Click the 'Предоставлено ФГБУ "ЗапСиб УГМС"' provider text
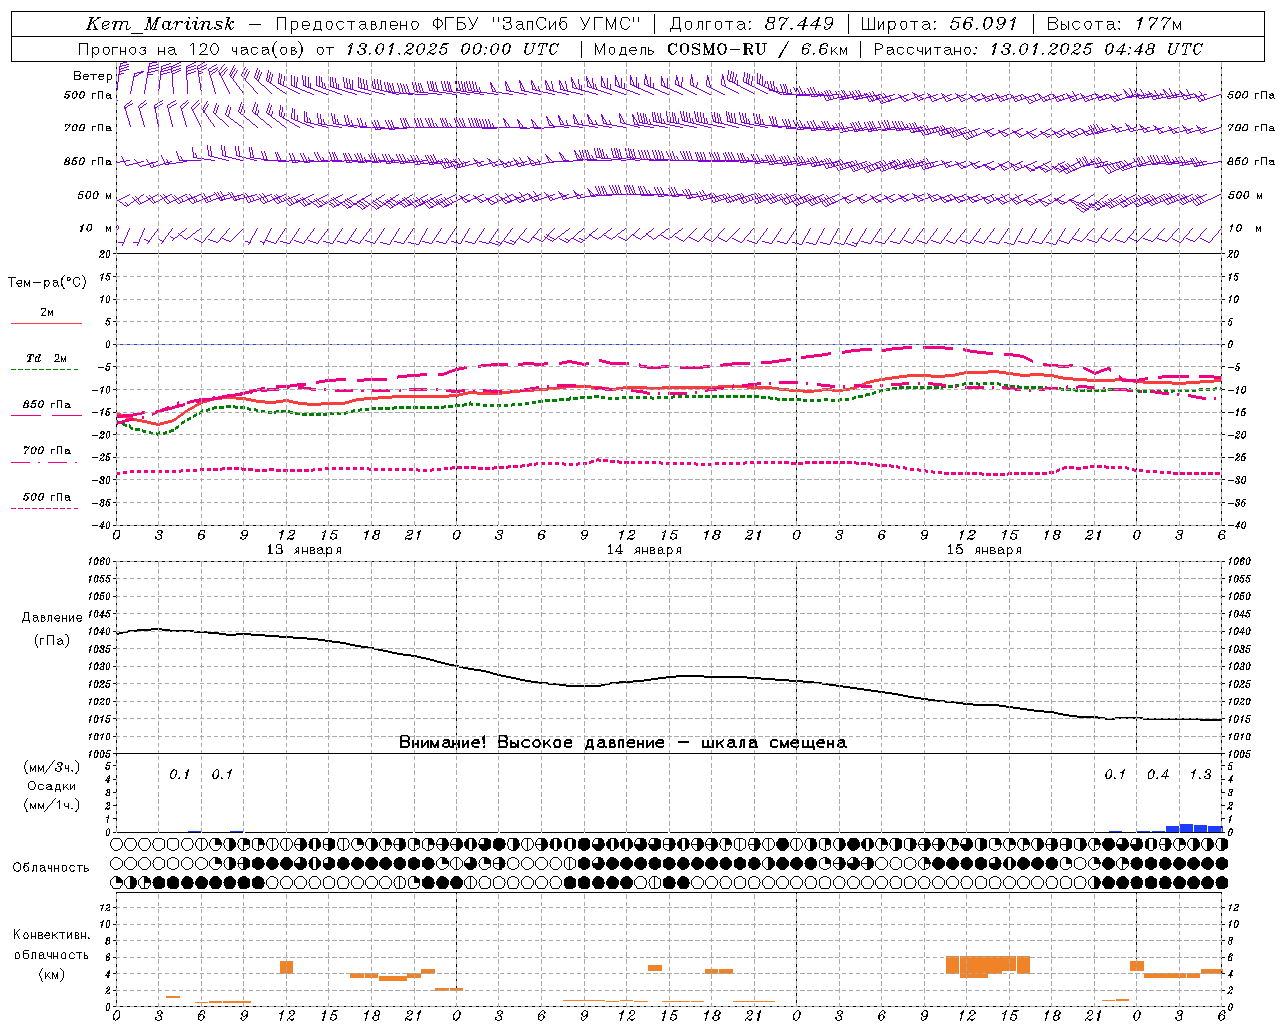This screenshot has height=1024, width=1280. tap(457, 24)
